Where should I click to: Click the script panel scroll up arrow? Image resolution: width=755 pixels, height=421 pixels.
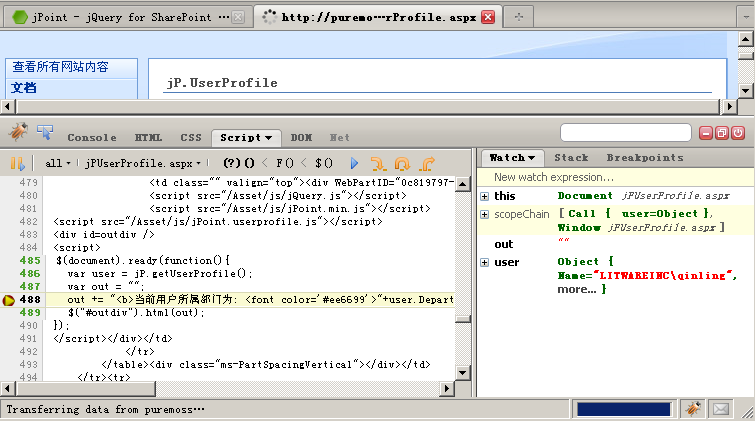(462, 184)
